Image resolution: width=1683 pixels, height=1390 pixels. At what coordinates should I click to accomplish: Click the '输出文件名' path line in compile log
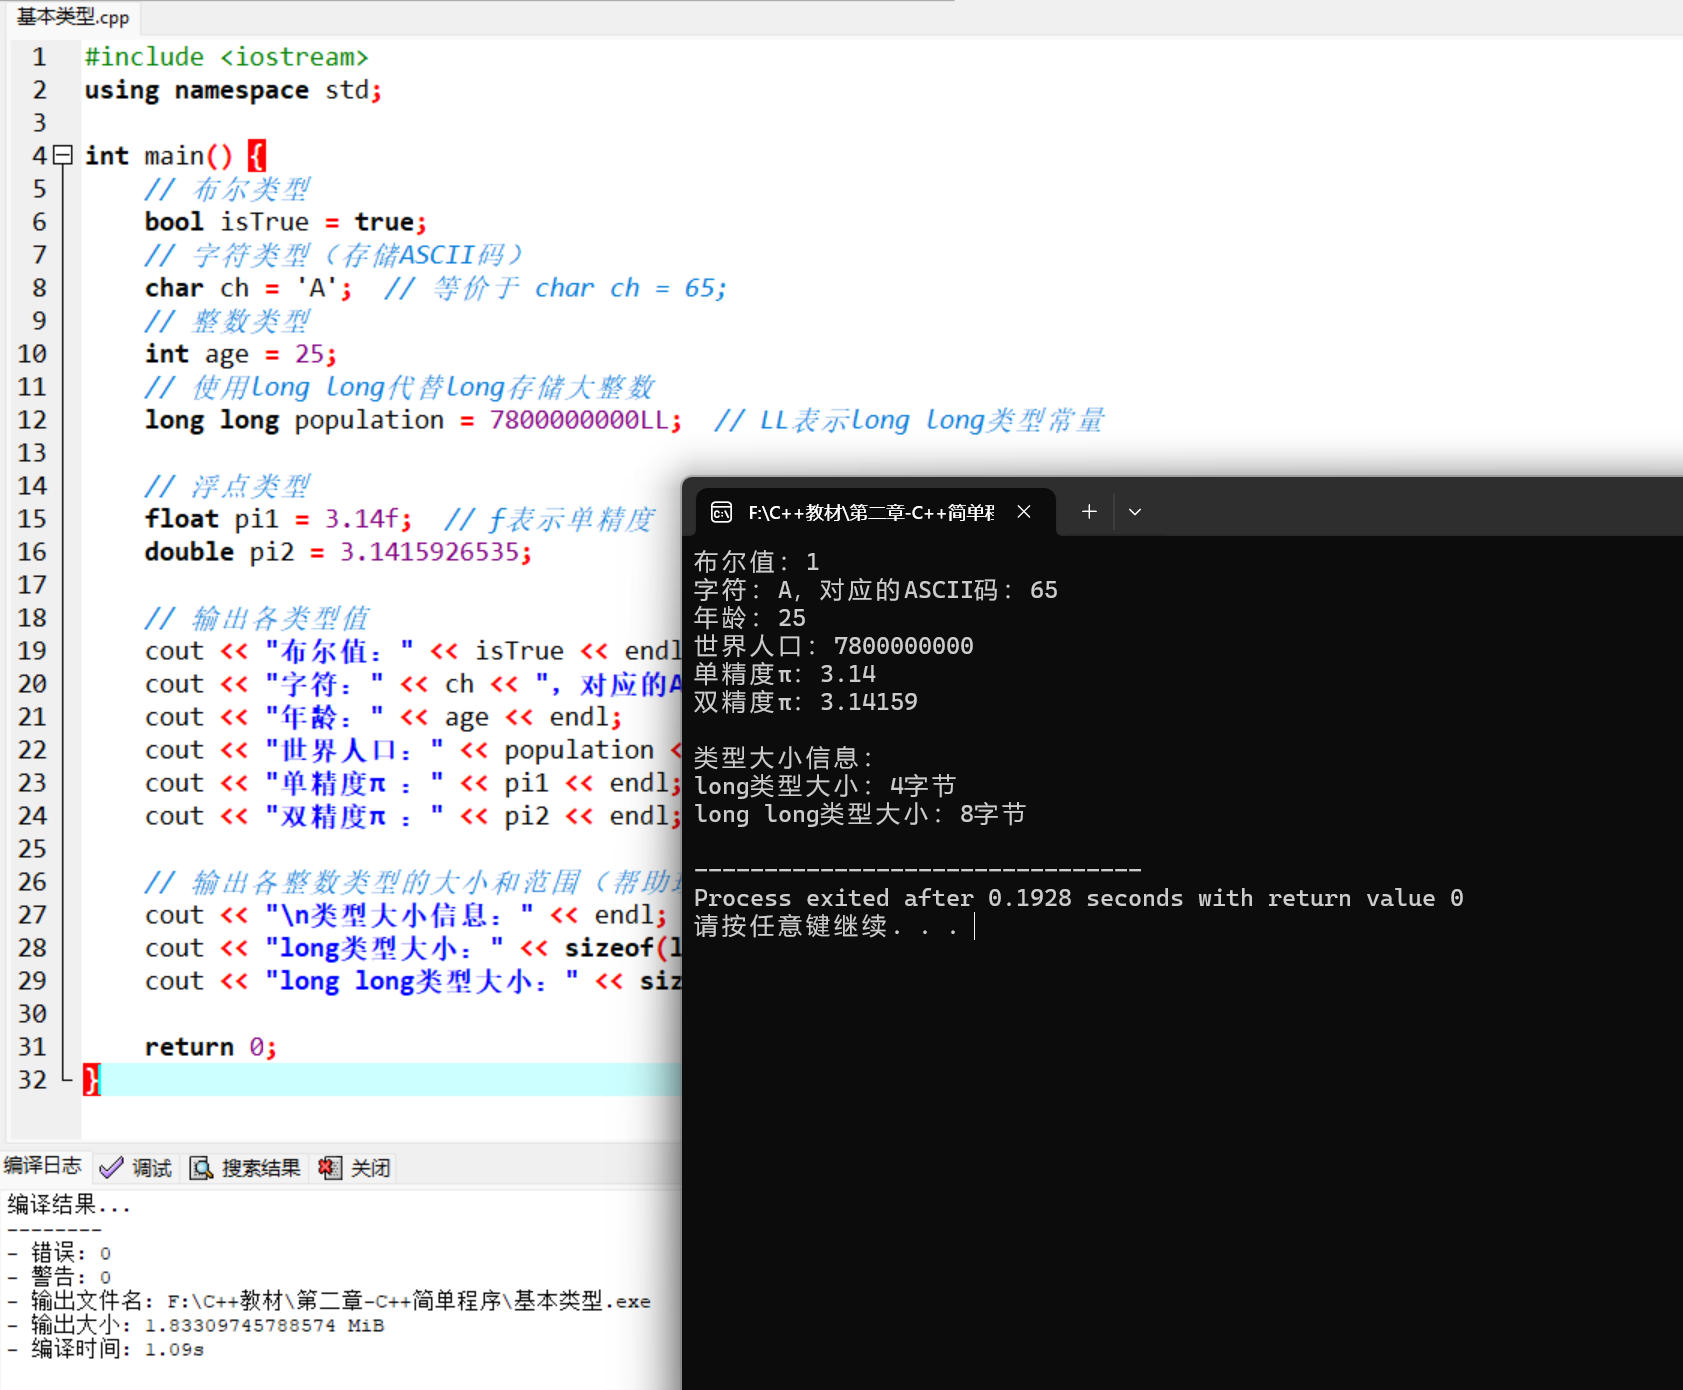coord(329,1301)
